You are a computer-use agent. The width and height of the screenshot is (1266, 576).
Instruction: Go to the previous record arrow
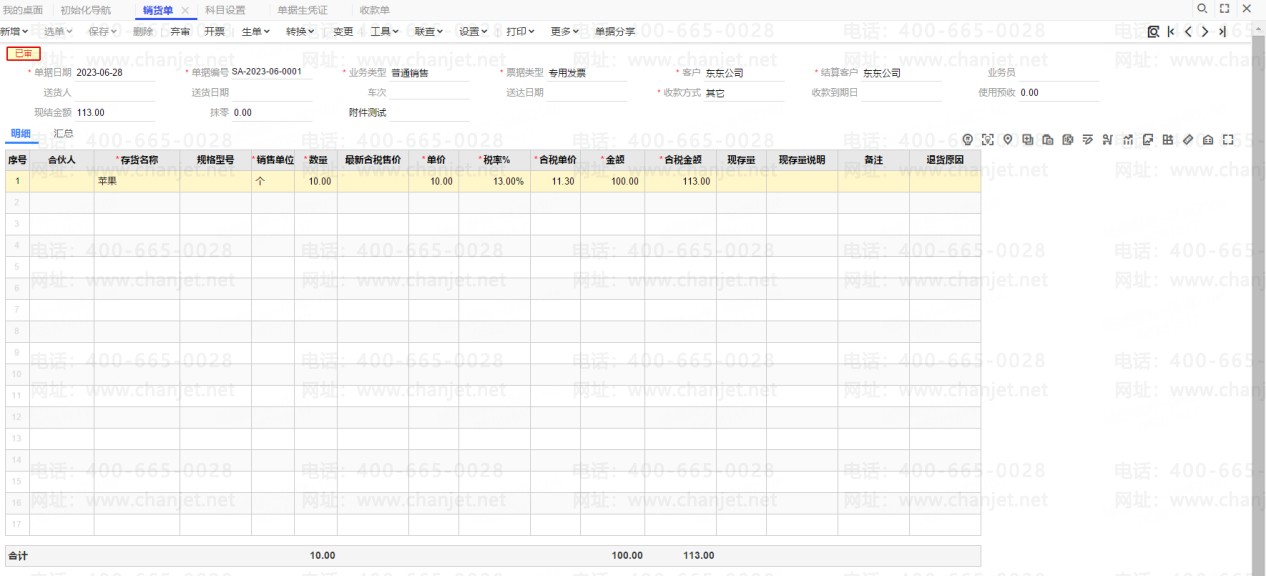(x=1188, y=32)
